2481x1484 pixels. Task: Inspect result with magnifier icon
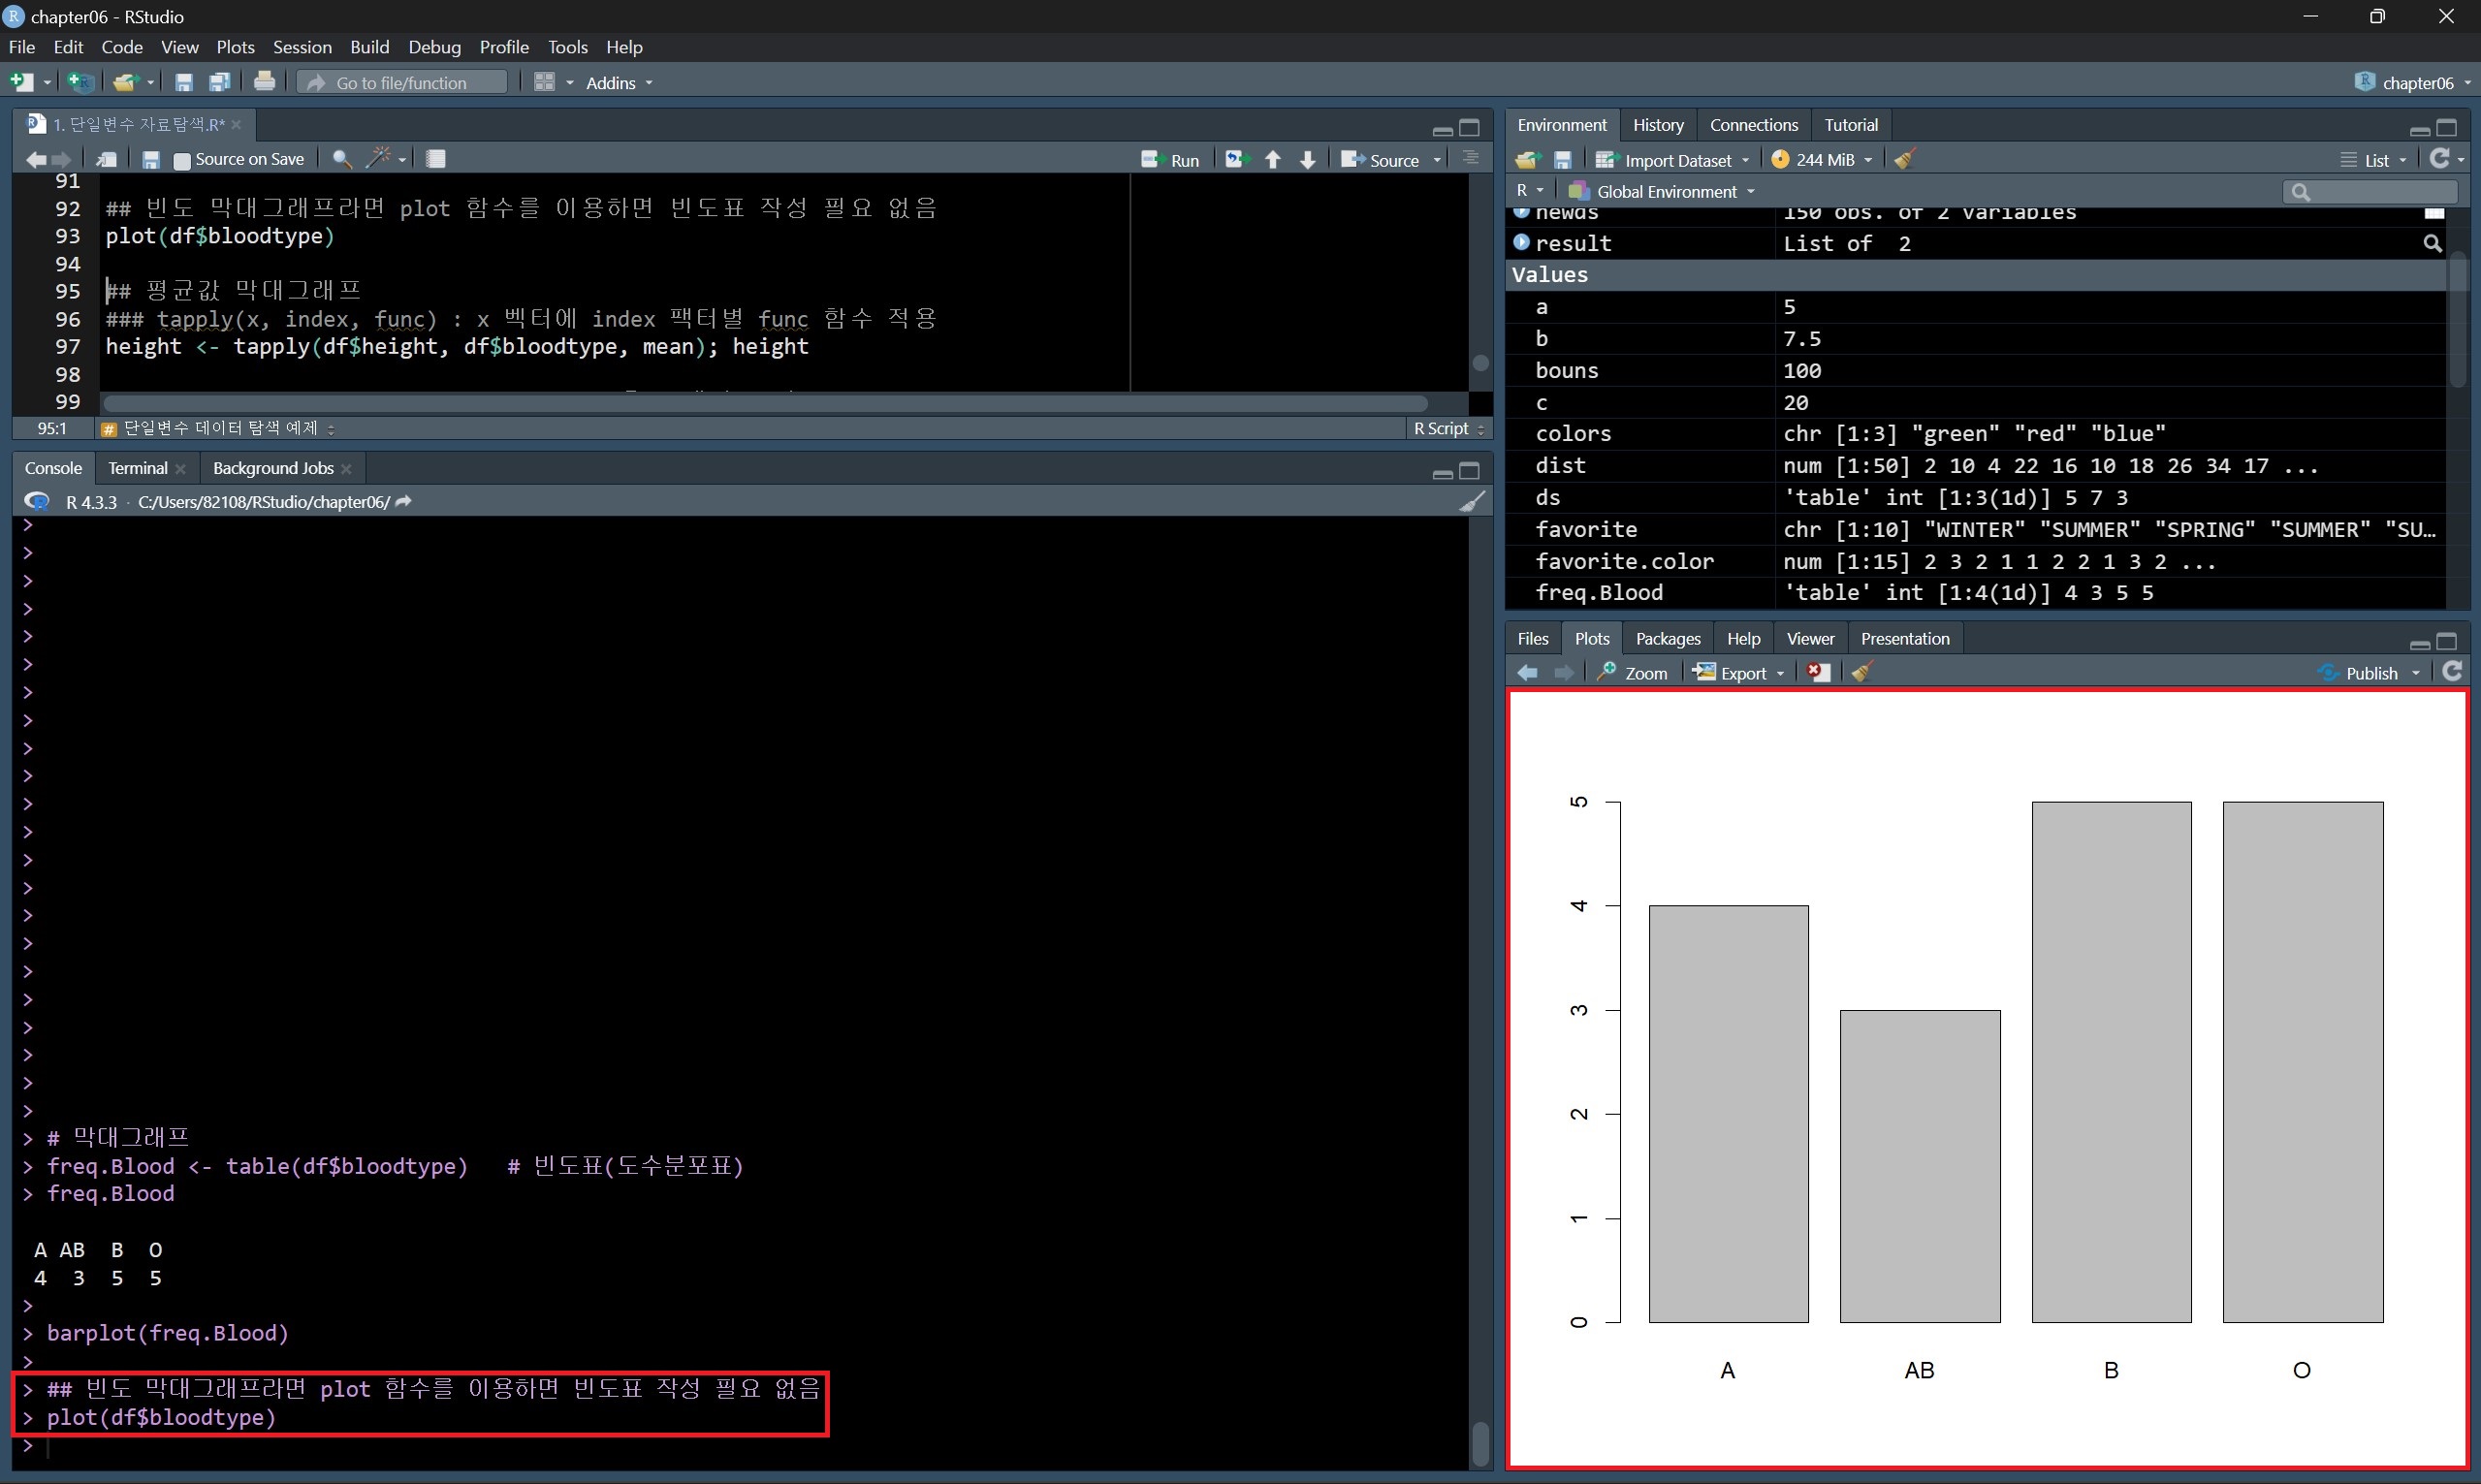(2432, 243)
